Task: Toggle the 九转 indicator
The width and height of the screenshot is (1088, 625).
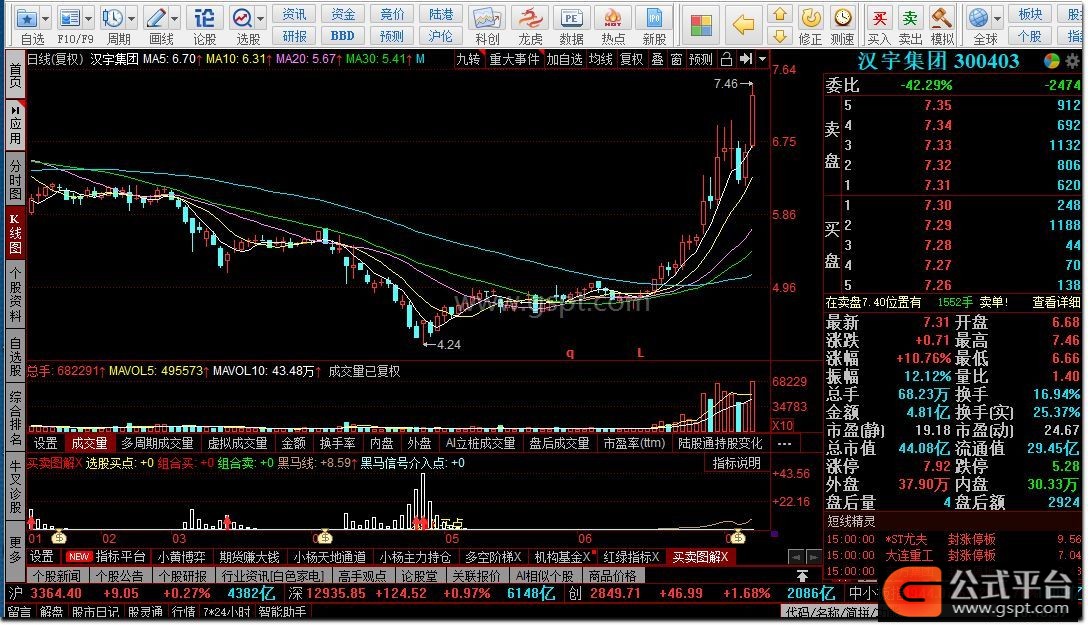Action: tap(468, 60)
